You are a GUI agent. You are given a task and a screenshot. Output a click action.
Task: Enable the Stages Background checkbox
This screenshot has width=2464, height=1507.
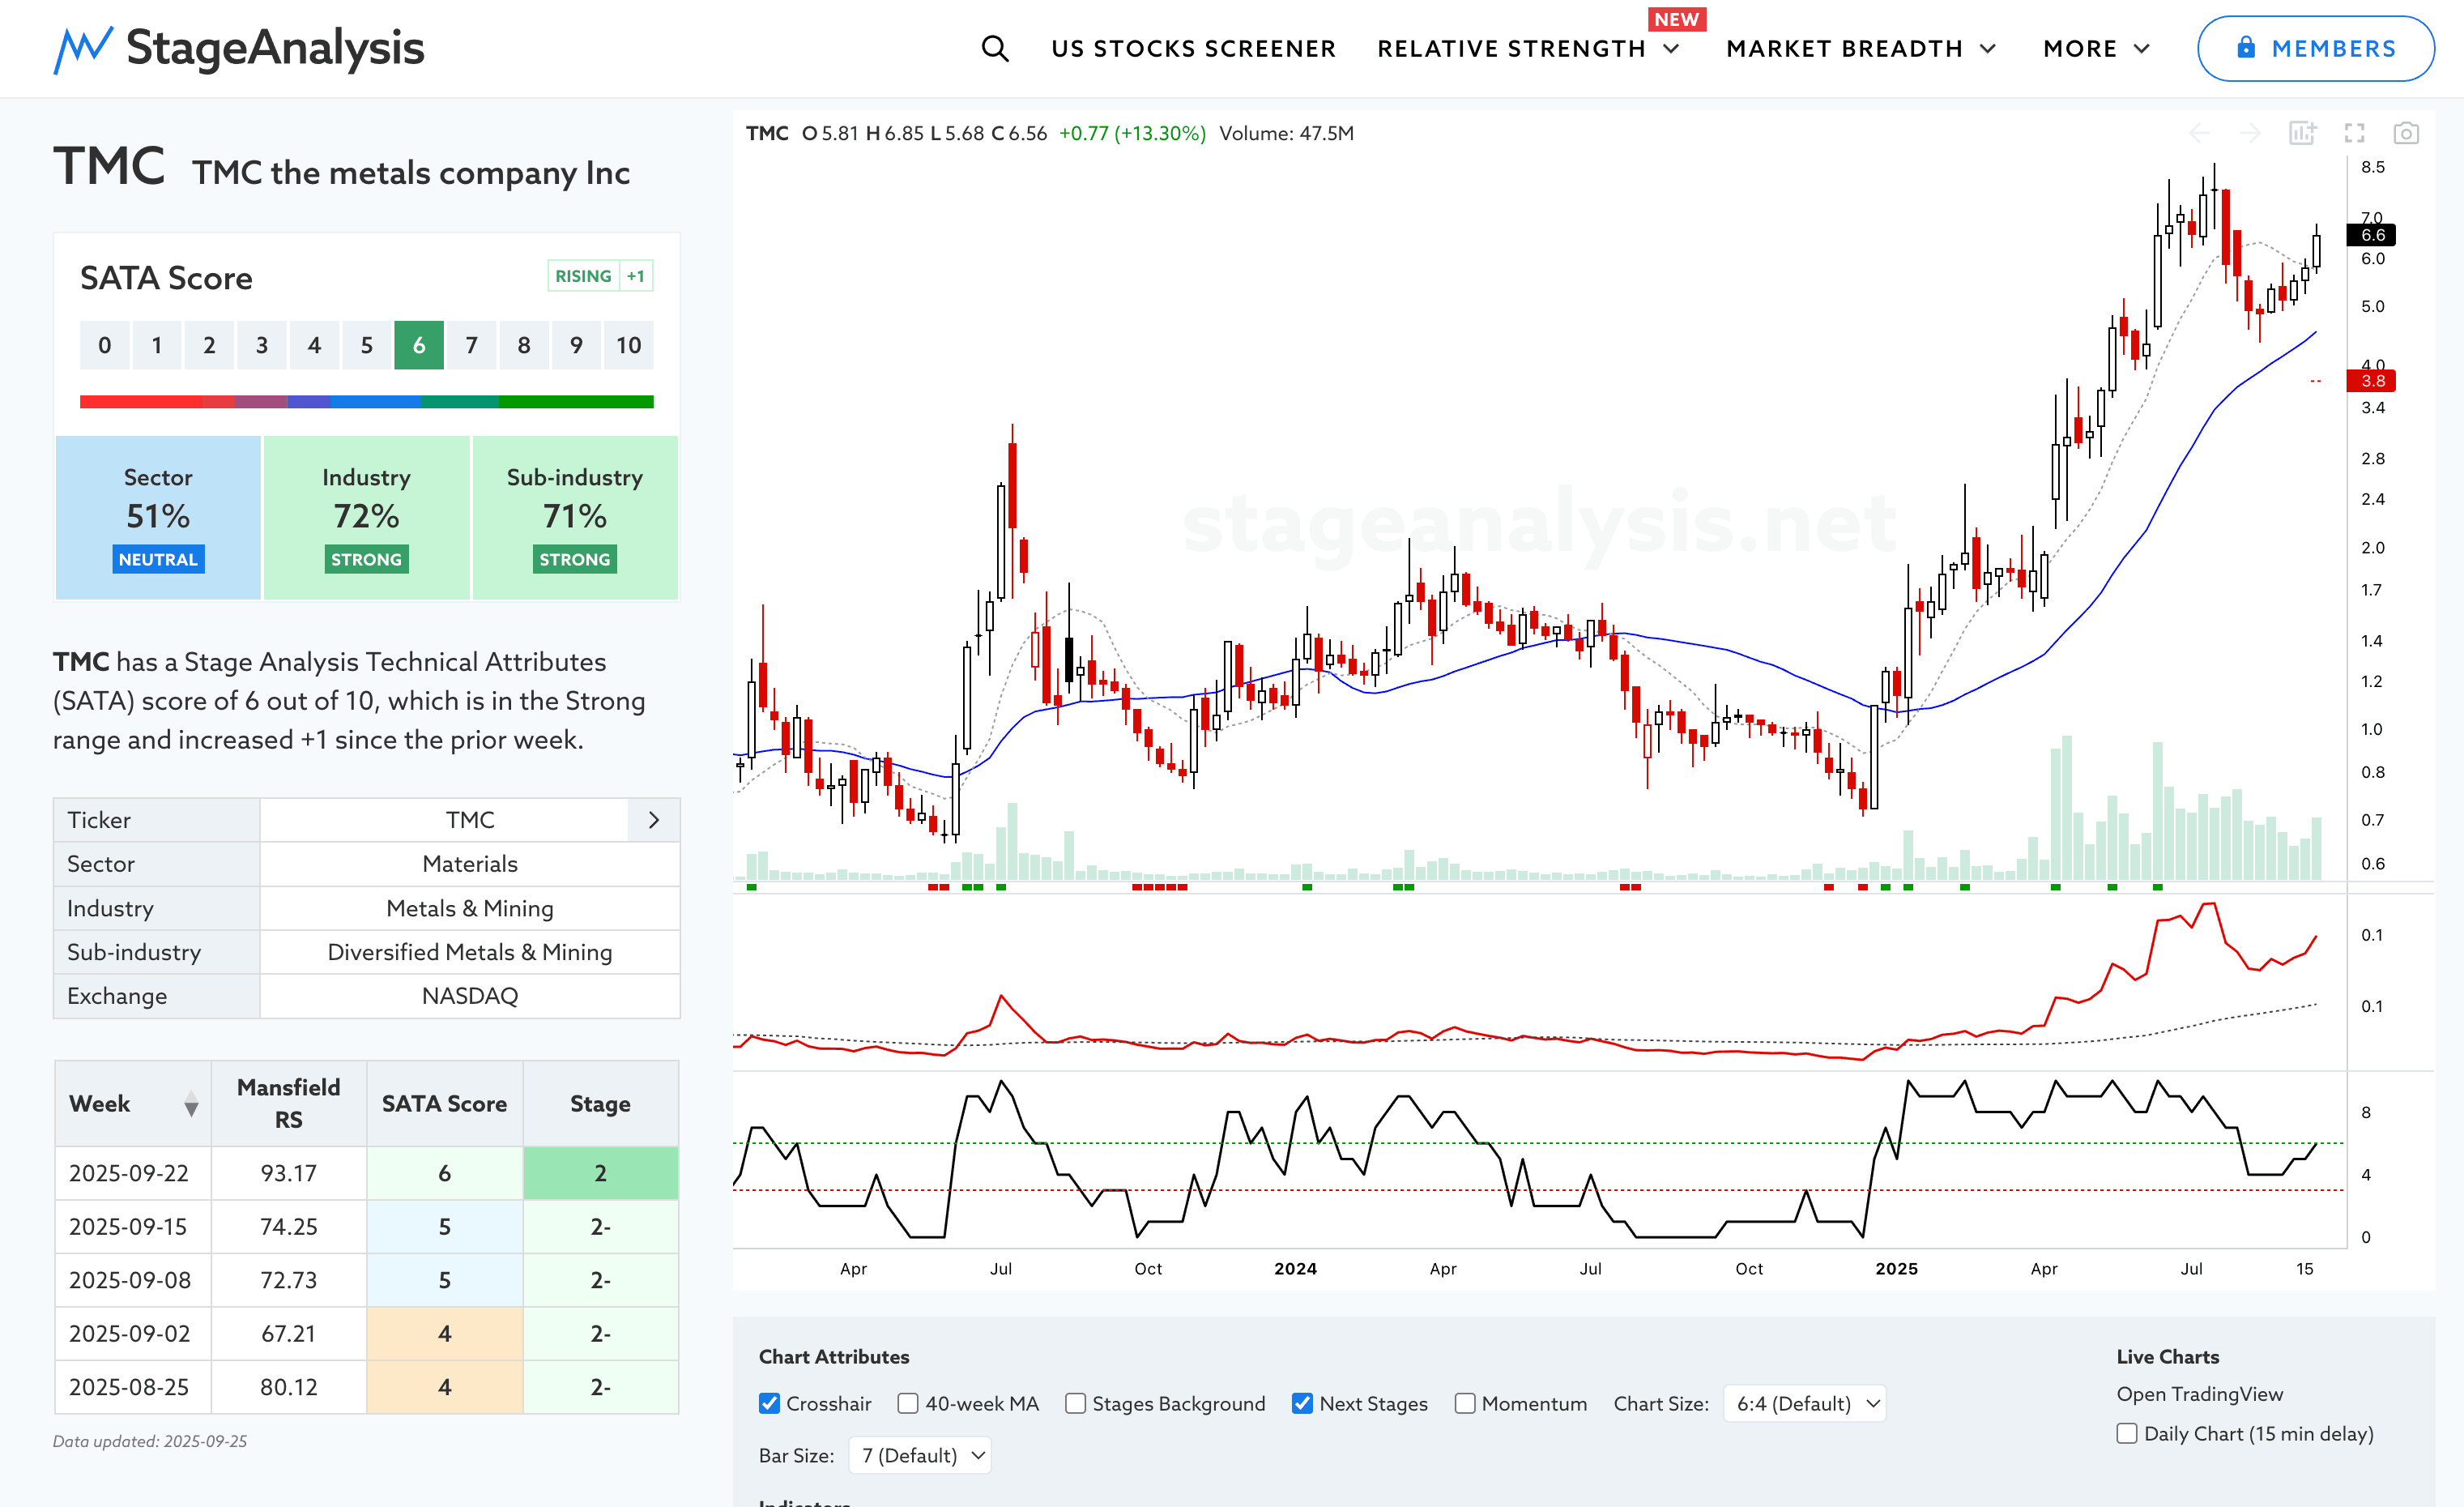1075,1403
